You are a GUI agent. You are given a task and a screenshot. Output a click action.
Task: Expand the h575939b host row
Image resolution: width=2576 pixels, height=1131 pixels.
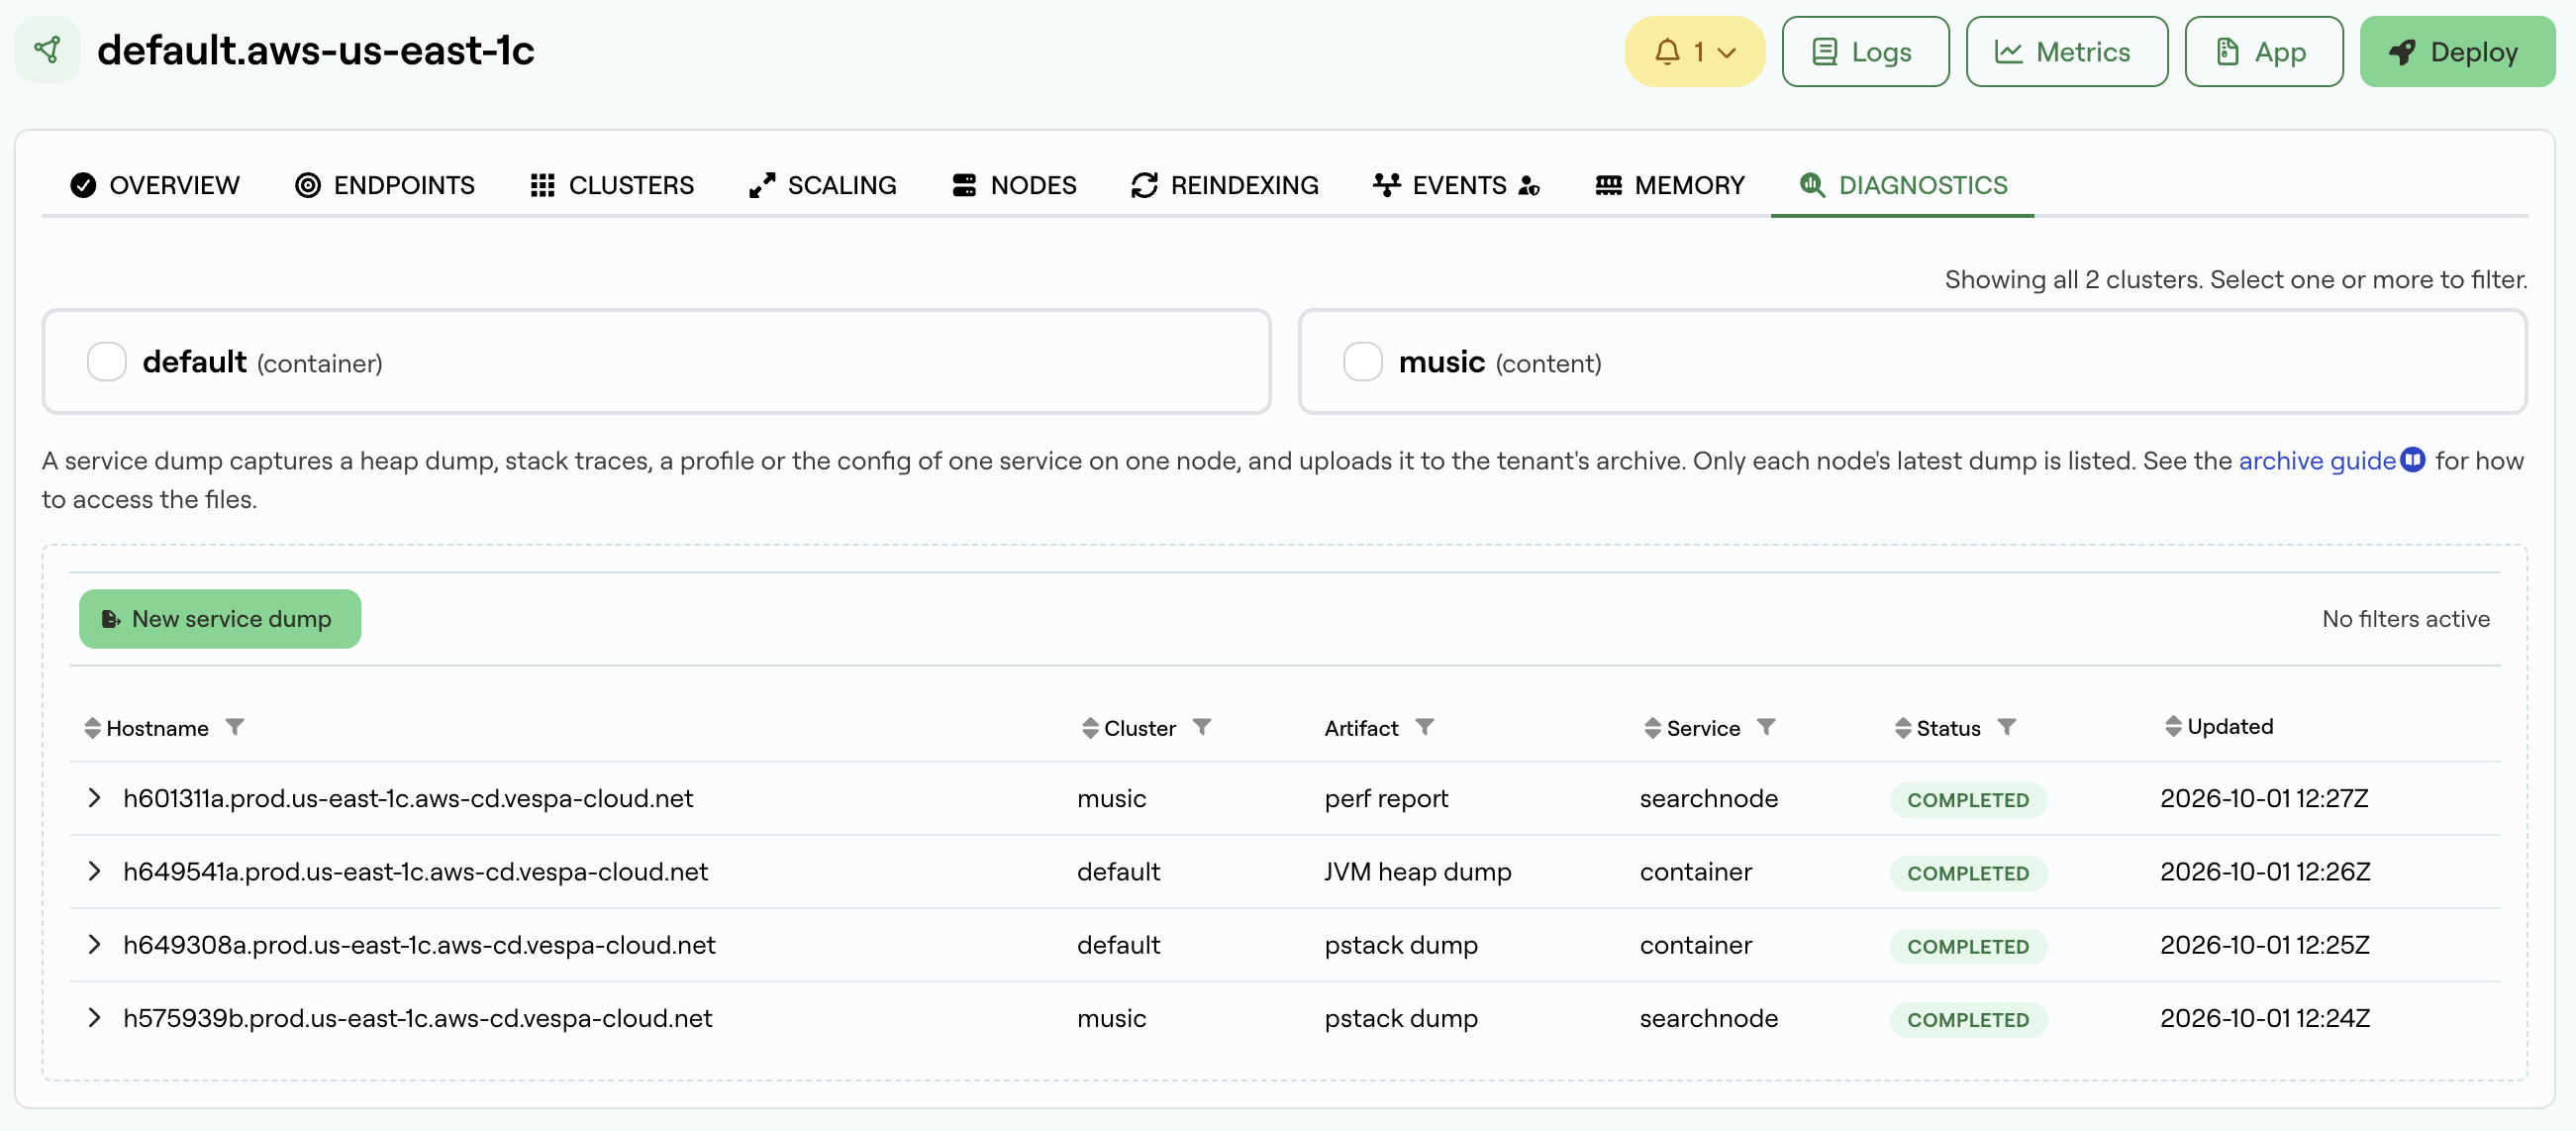point(94,1018)
